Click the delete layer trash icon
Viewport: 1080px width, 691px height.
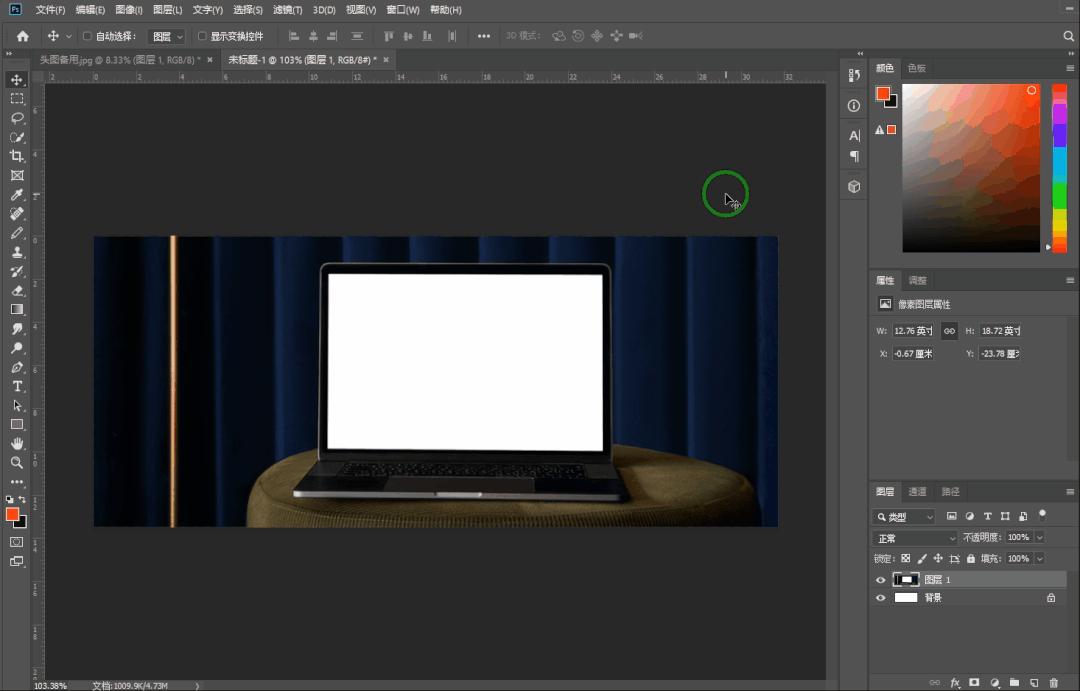(1053, 682)
